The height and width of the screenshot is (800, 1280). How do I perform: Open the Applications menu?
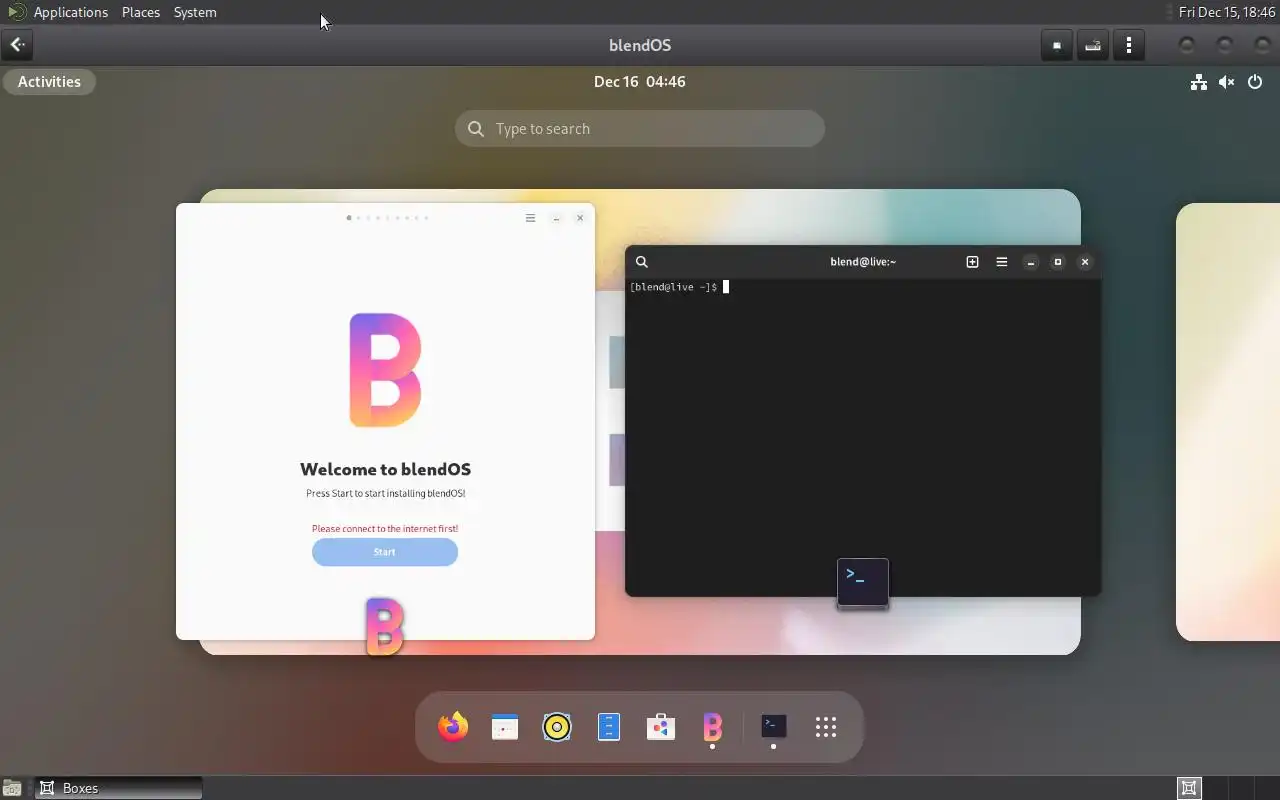[x=70, y=12]
